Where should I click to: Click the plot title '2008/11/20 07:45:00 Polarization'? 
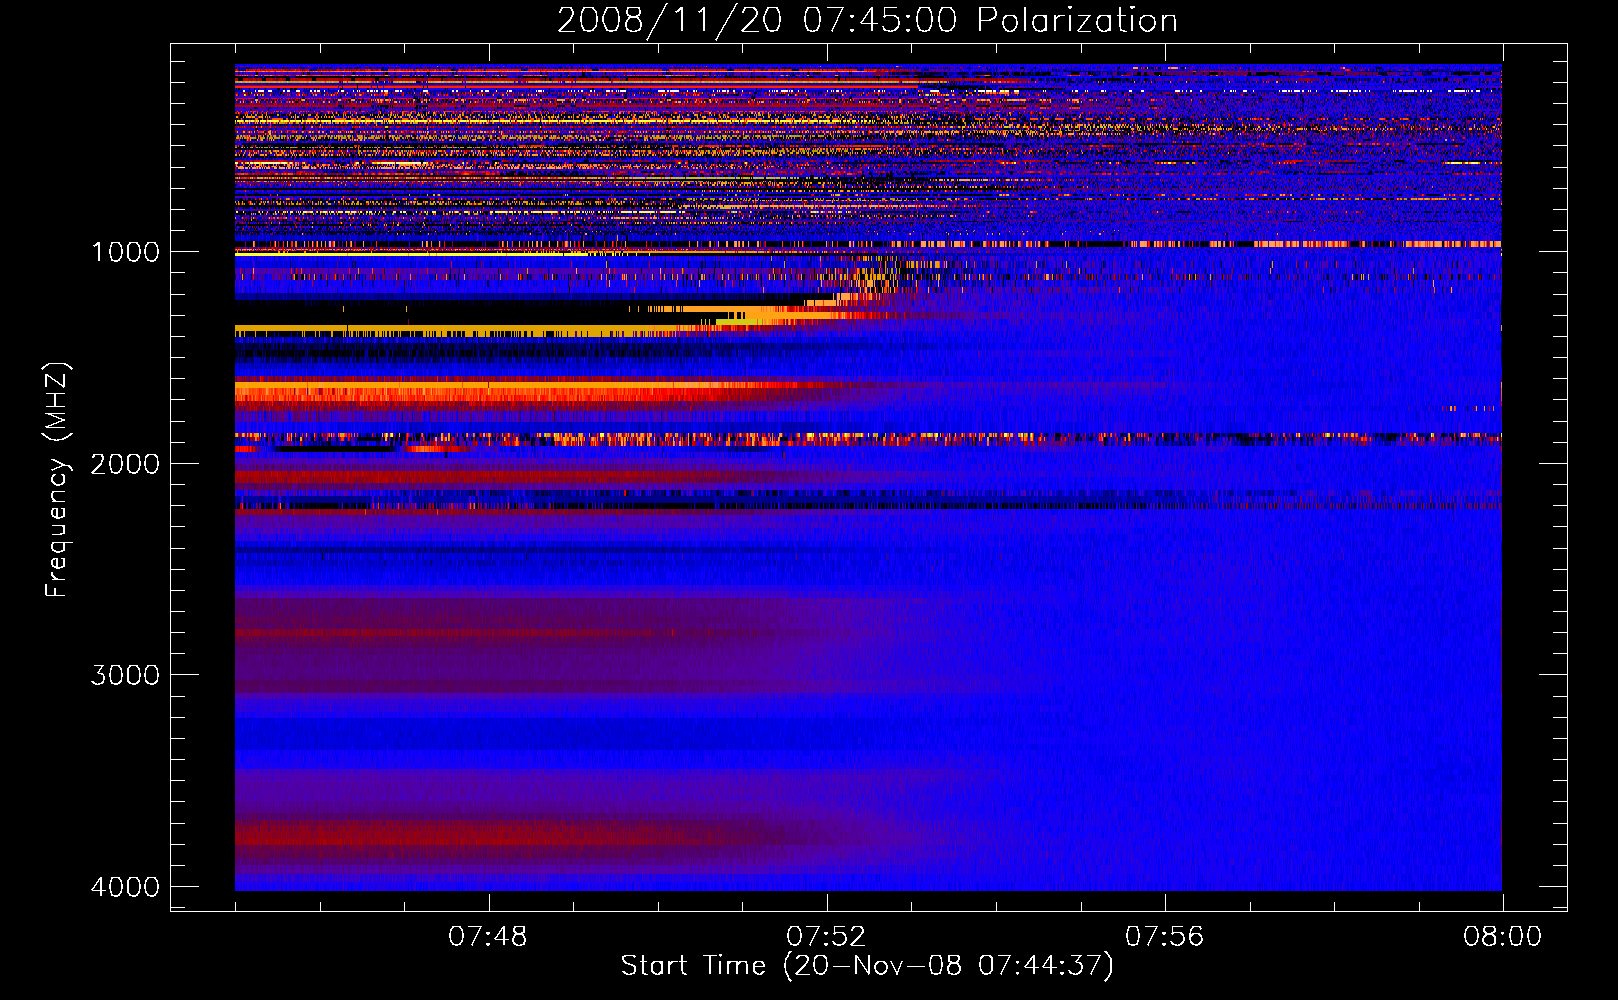(x=867, y=20)
